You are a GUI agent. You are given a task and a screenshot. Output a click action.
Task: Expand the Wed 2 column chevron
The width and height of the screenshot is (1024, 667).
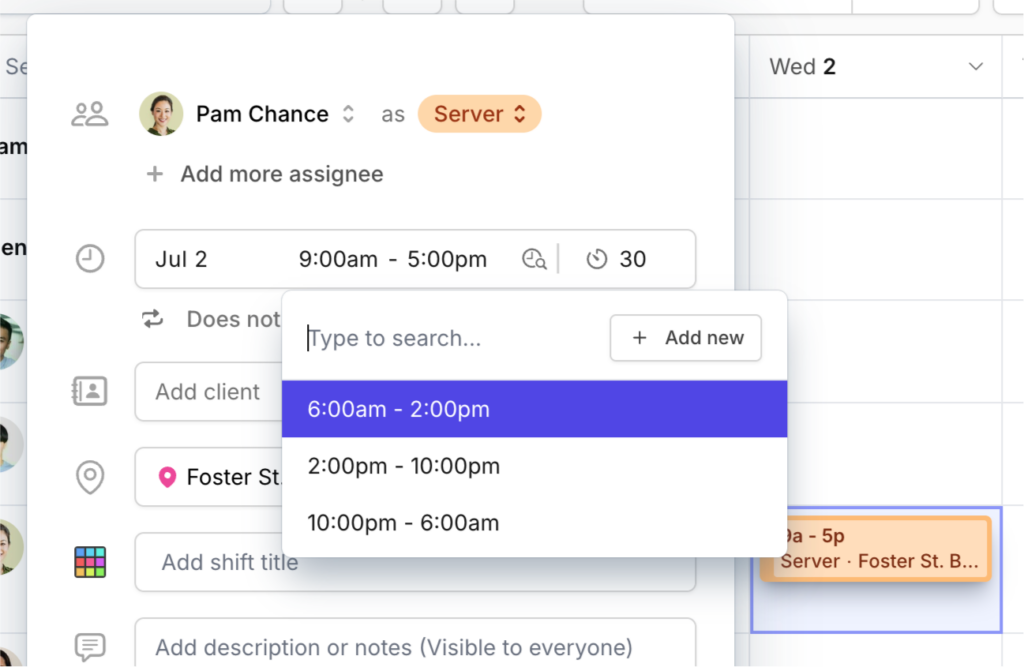point(975,67)
